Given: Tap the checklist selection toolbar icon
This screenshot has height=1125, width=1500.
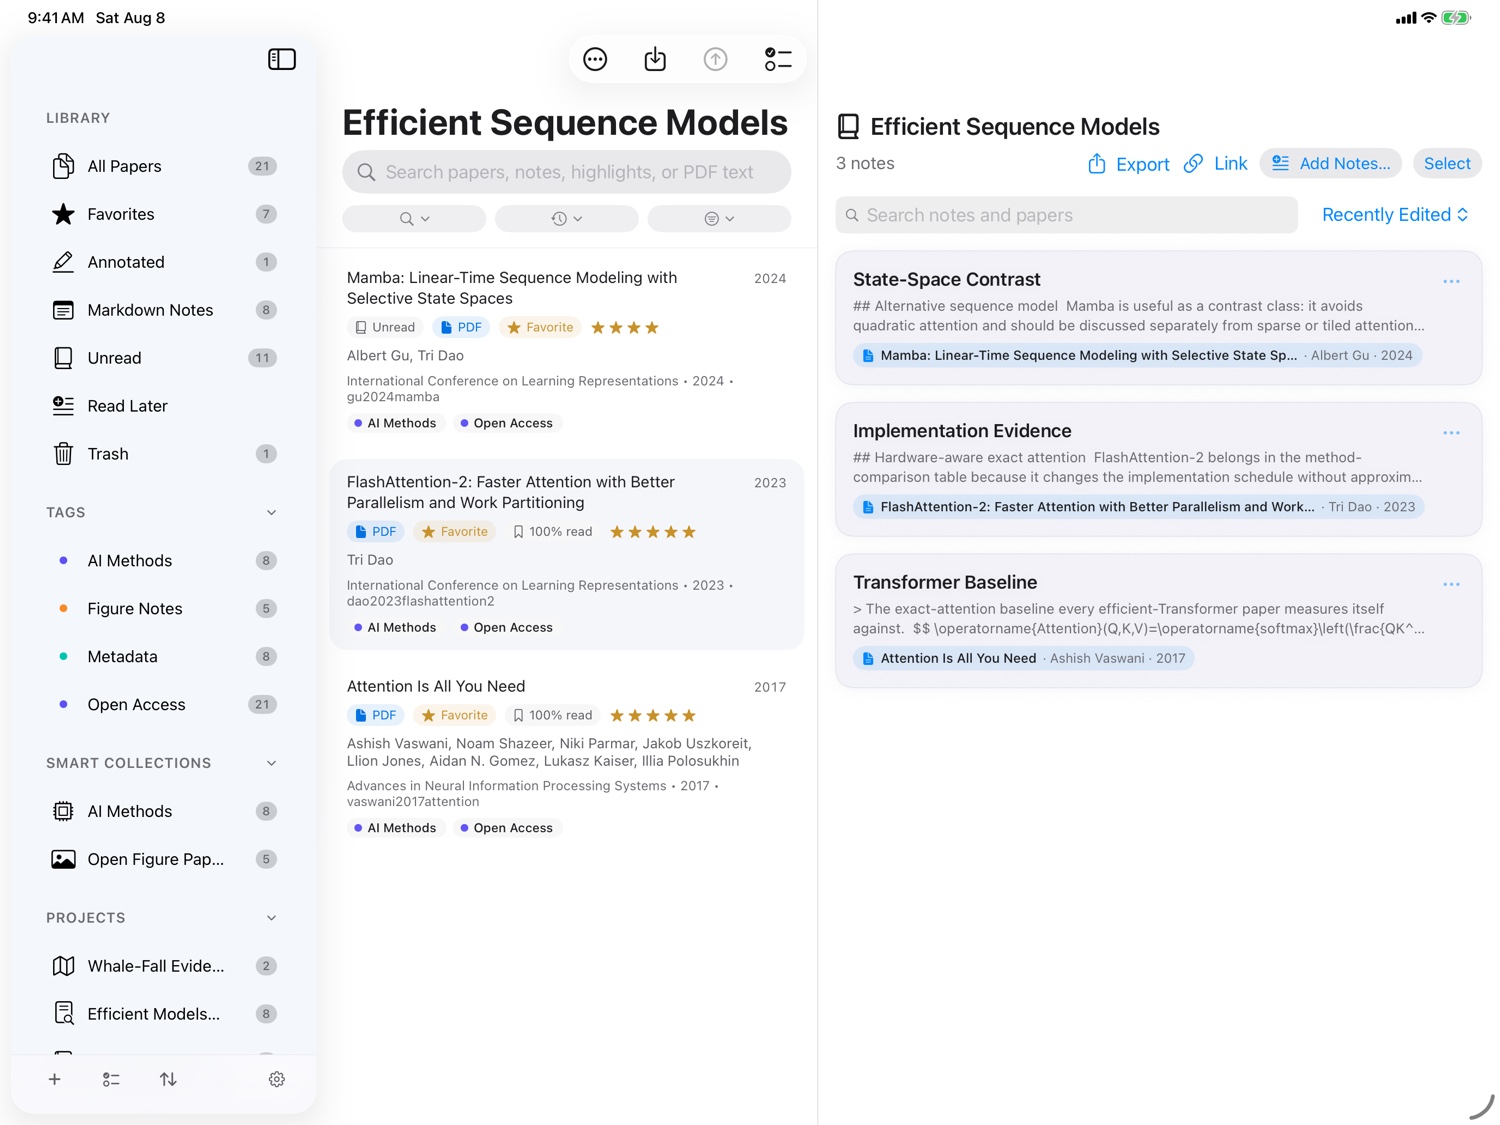Looking at the screenshot, I should click(x=777, y=60).
